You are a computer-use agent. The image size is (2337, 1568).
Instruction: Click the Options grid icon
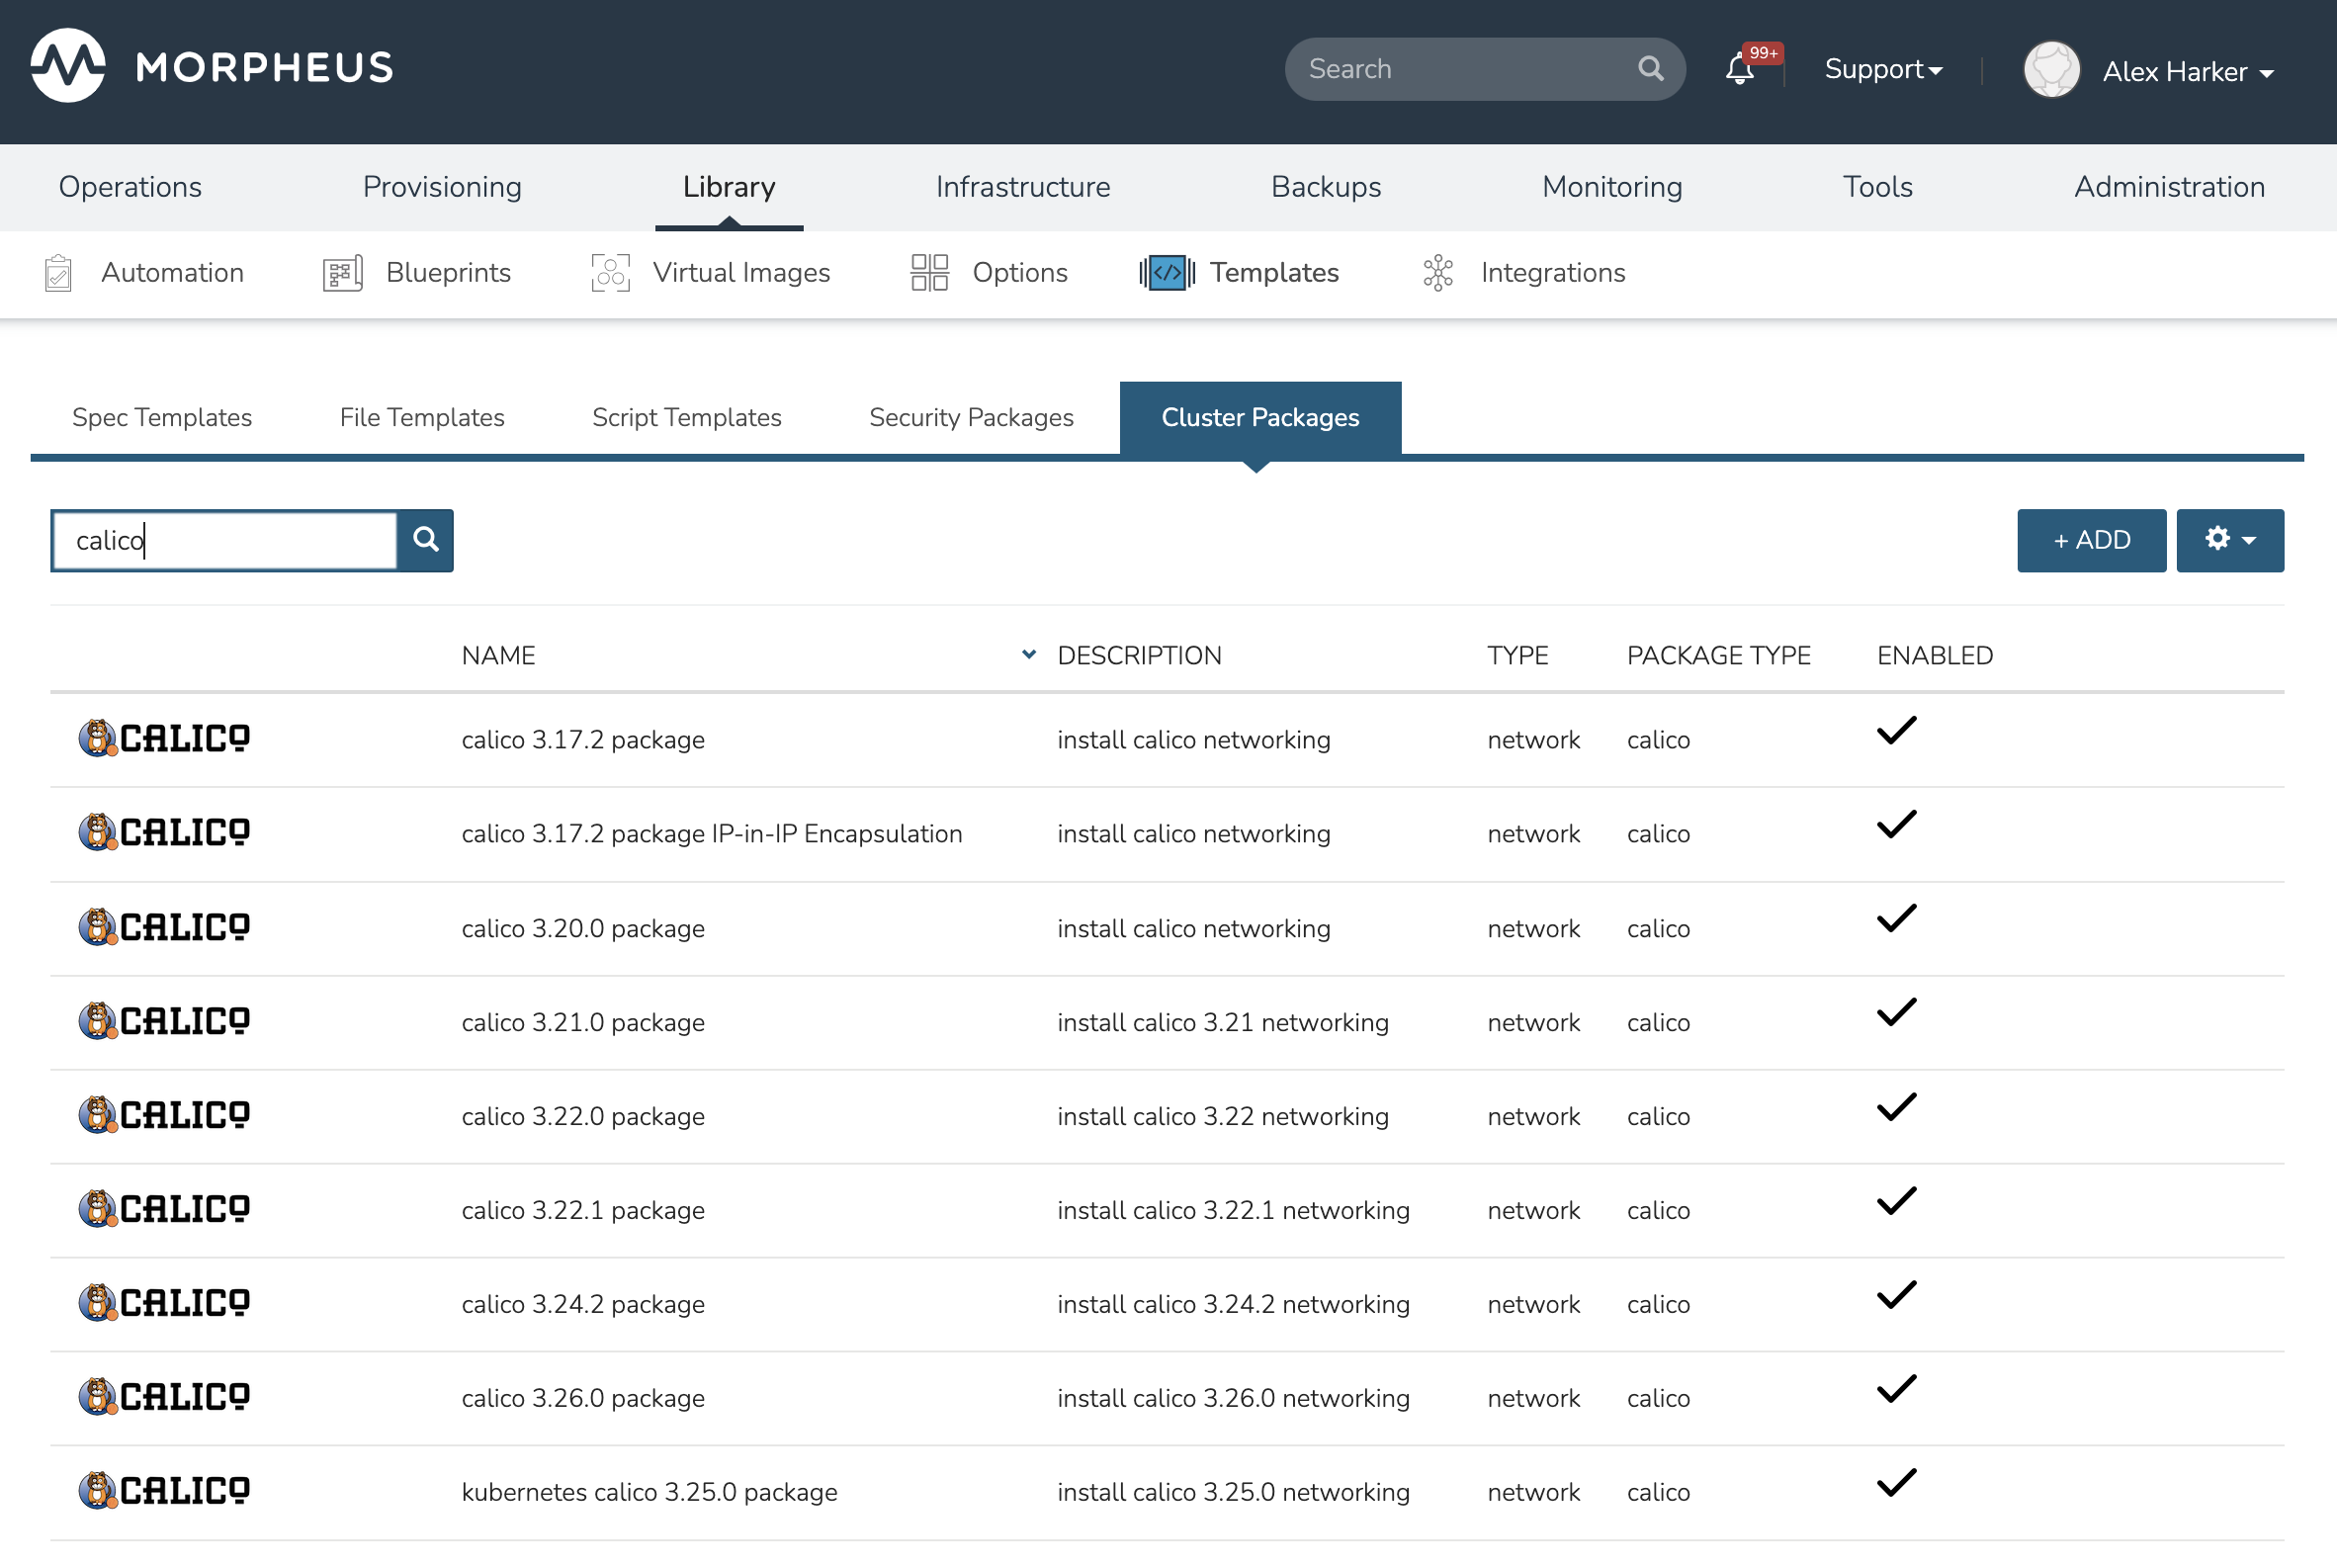pos(928,272)
